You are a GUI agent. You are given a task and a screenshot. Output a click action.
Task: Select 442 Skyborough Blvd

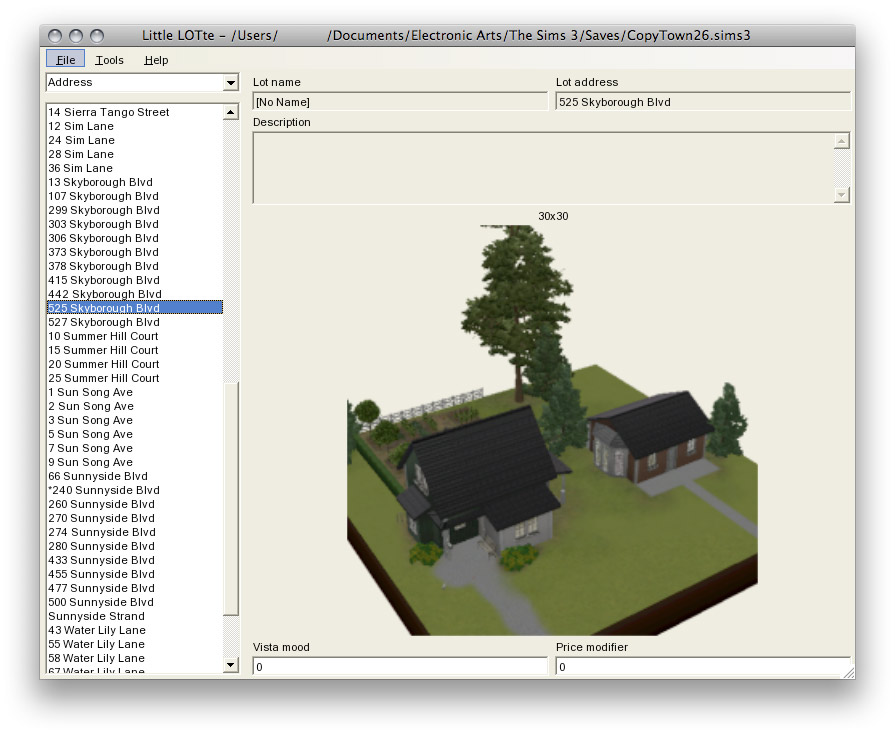(x=135, y=294)
